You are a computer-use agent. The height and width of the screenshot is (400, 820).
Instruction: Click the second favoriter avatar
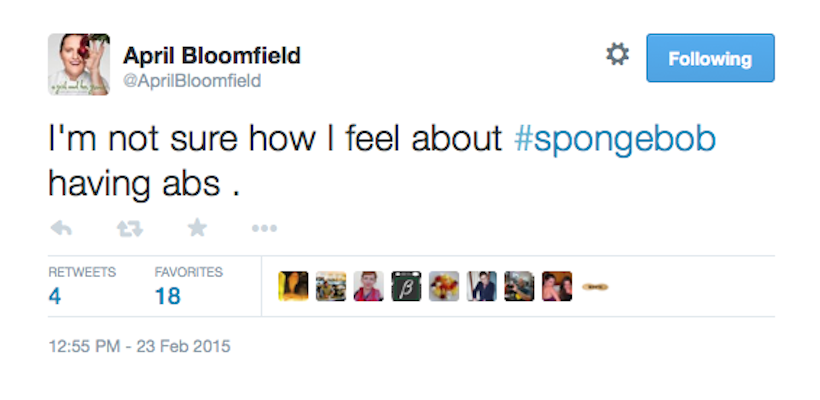click(x=331, y=287)
